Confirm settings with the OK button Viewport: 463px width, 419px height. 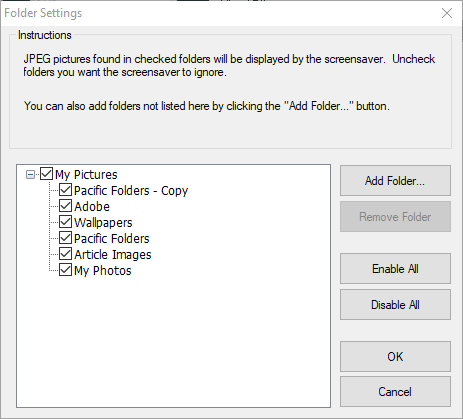(x=395, y=357)
